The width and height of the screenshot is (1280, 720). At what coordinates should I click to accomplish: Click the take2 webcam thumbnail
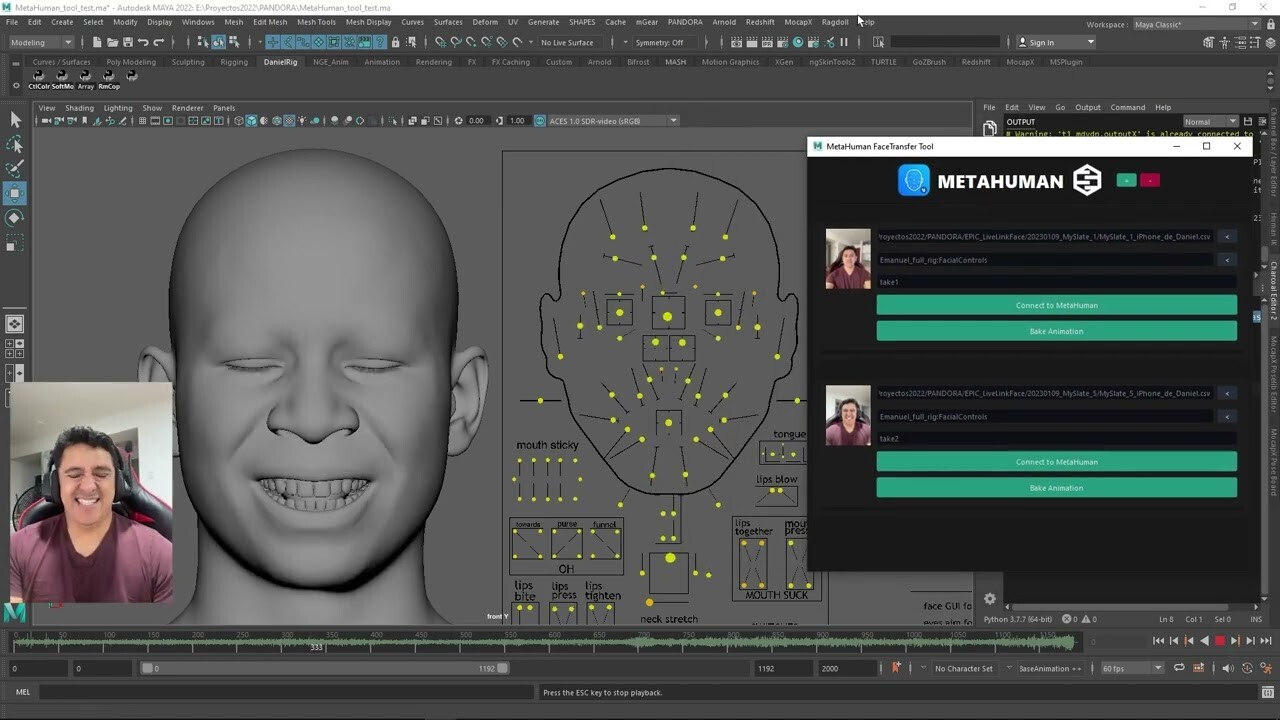pos(847,416)
